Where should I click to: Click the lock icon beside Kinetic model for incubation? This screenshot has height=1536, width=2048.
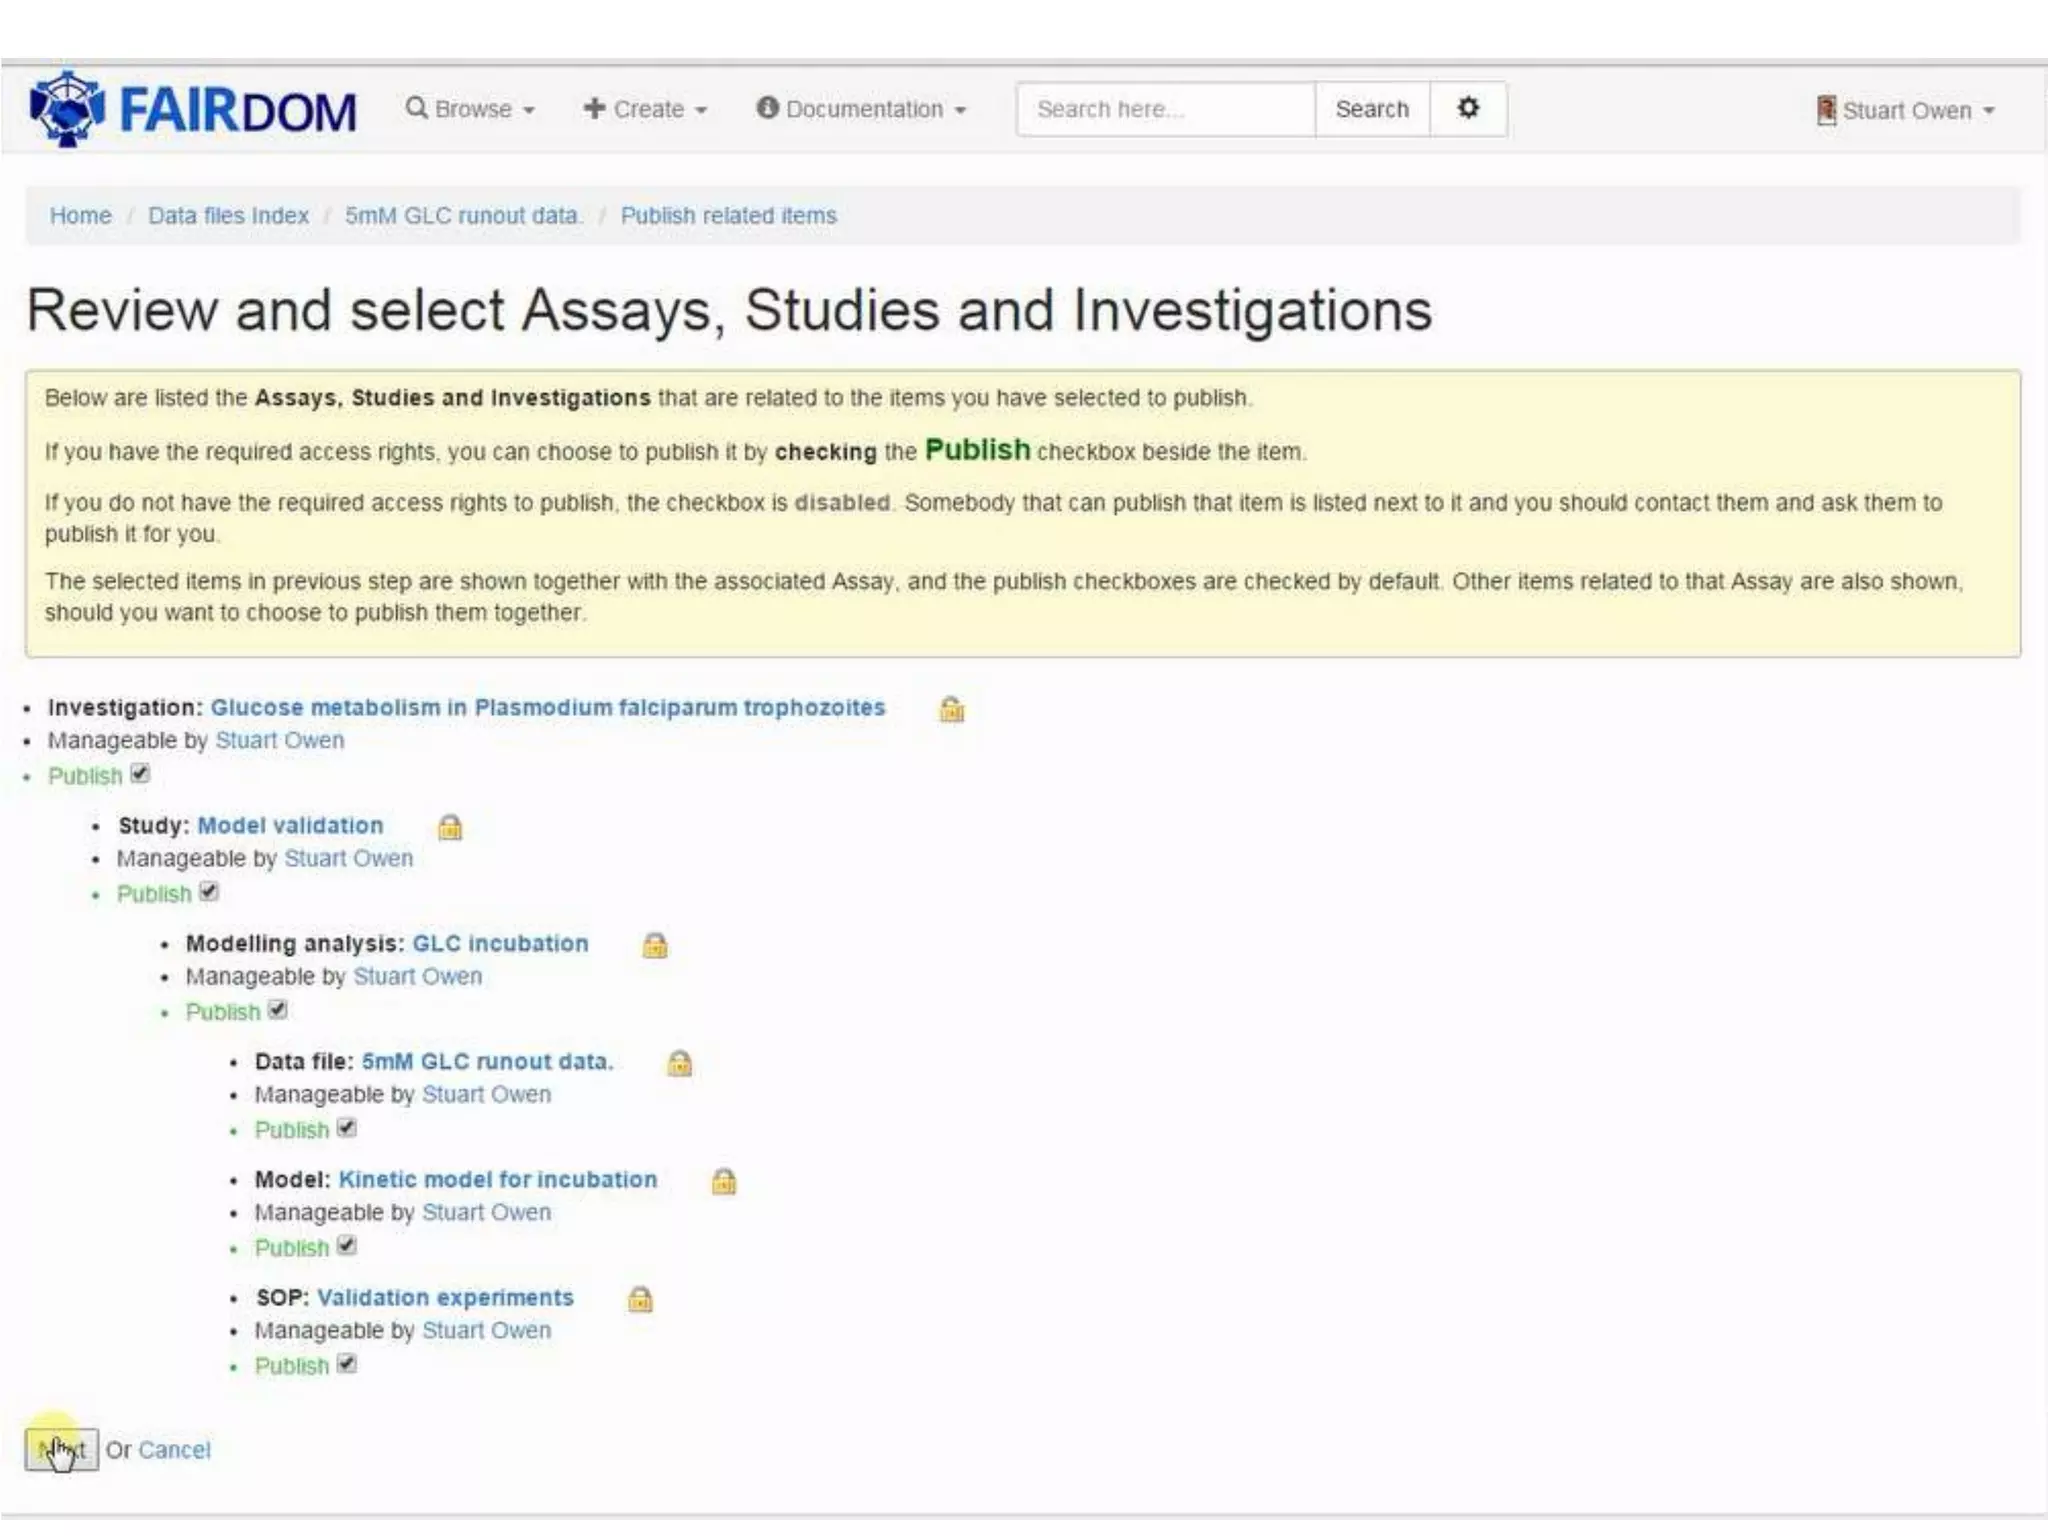point(723,1181)
